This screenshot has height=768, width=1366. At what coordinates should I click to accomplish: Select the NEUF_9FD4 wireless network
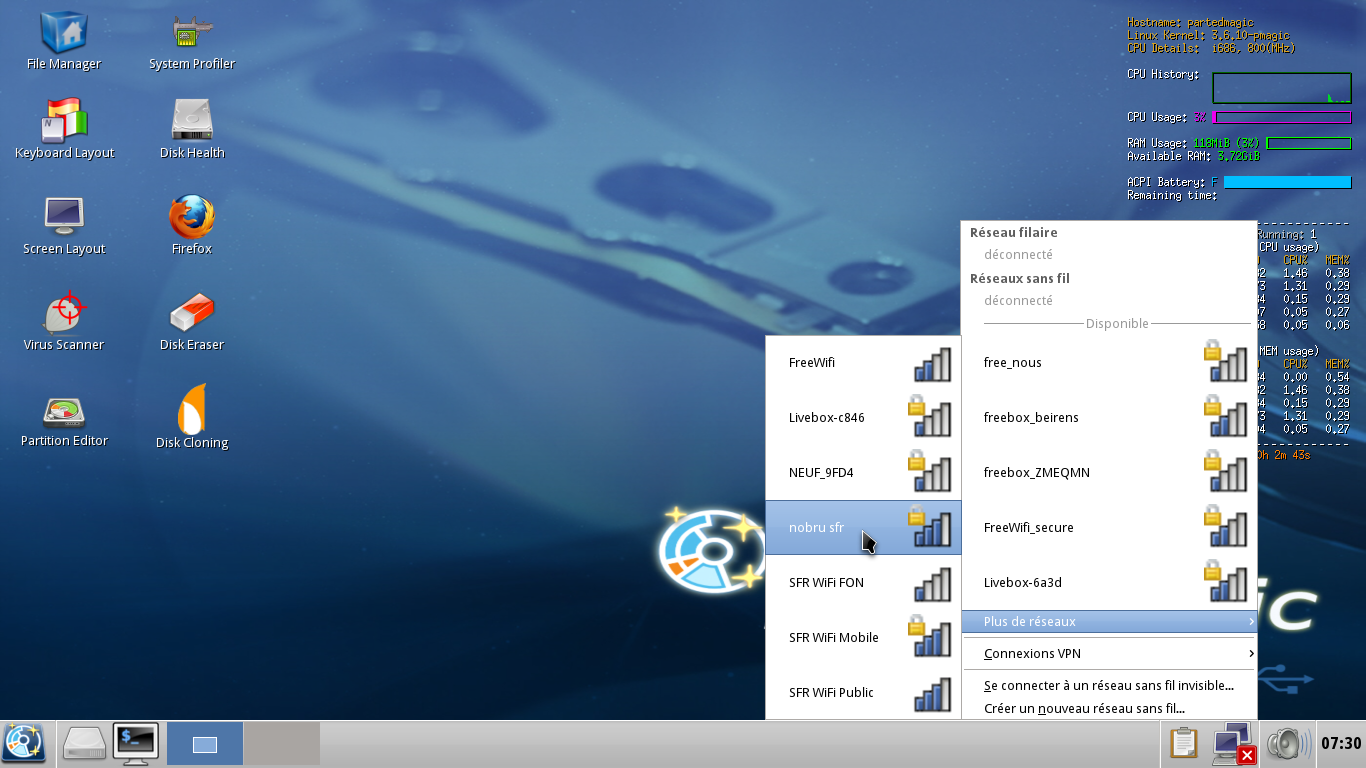click(863, 472)
